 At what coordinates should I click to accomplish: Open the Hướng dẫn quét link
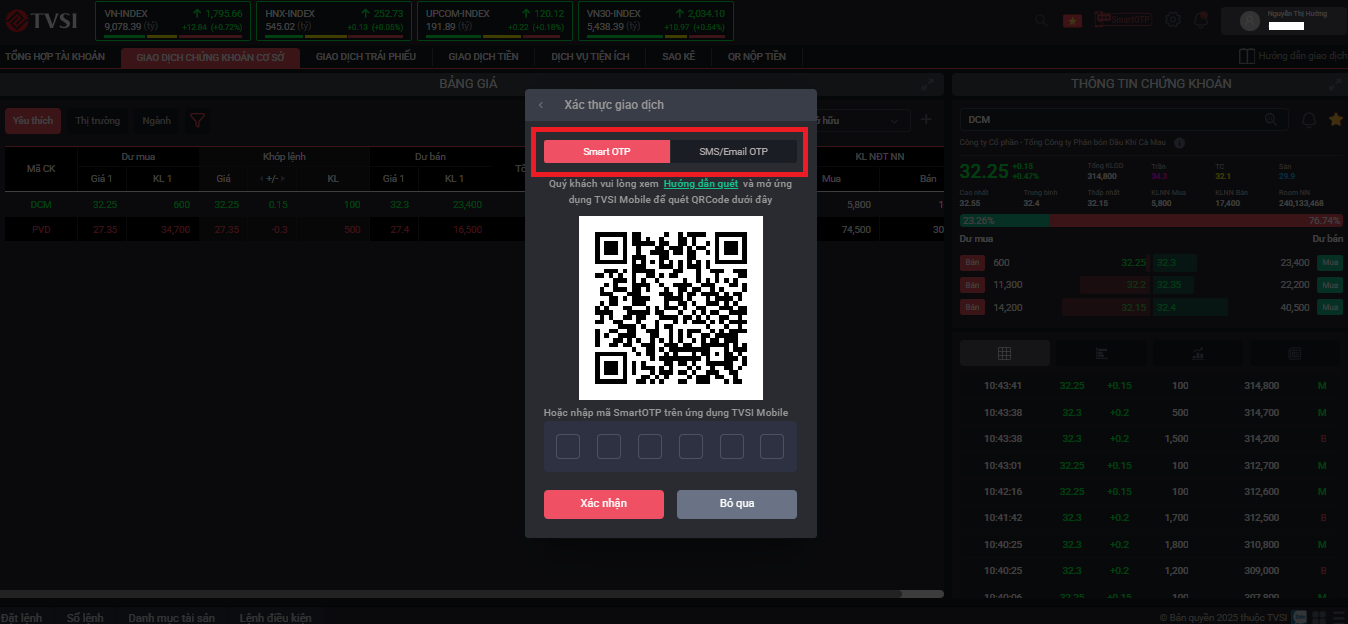[700, 184]
